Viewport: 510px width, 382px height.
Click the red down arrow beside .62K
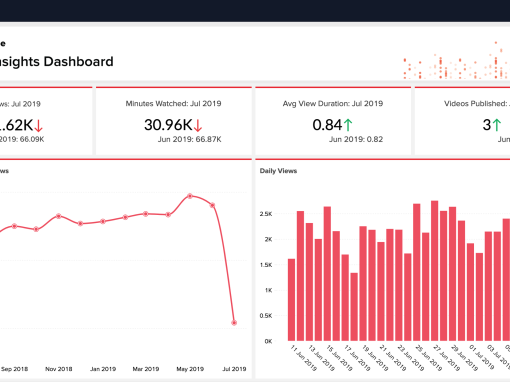pos(39,126)
